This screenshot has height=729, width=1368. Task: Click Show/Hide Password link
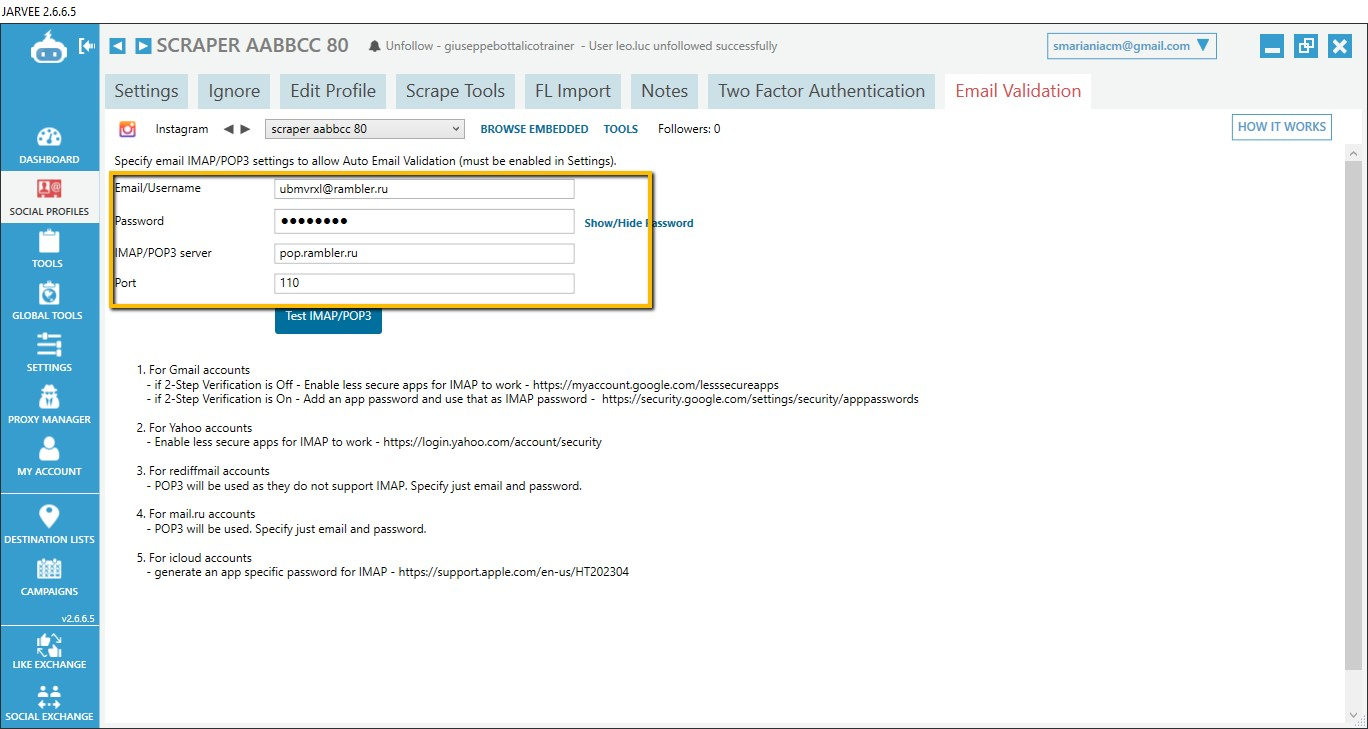click(639, 223)
